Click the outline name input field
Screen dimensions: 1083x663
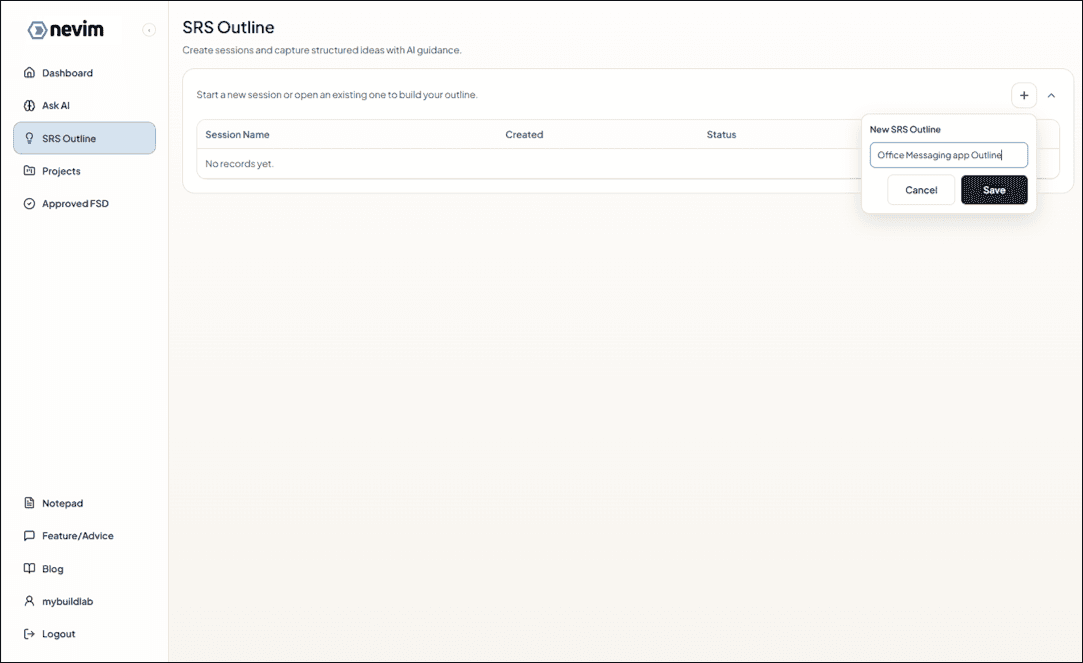pyautogui.click(x=948, y=155)
